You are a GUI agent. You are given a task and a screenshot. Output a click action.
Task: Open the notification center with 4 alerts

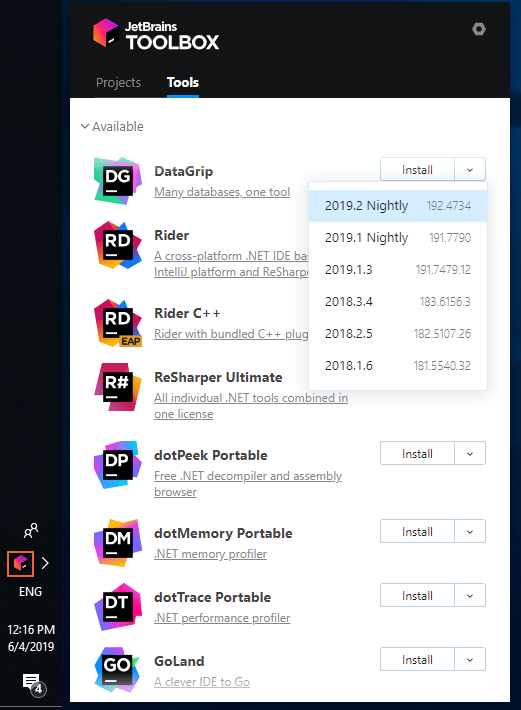click(x=33, y=684)
